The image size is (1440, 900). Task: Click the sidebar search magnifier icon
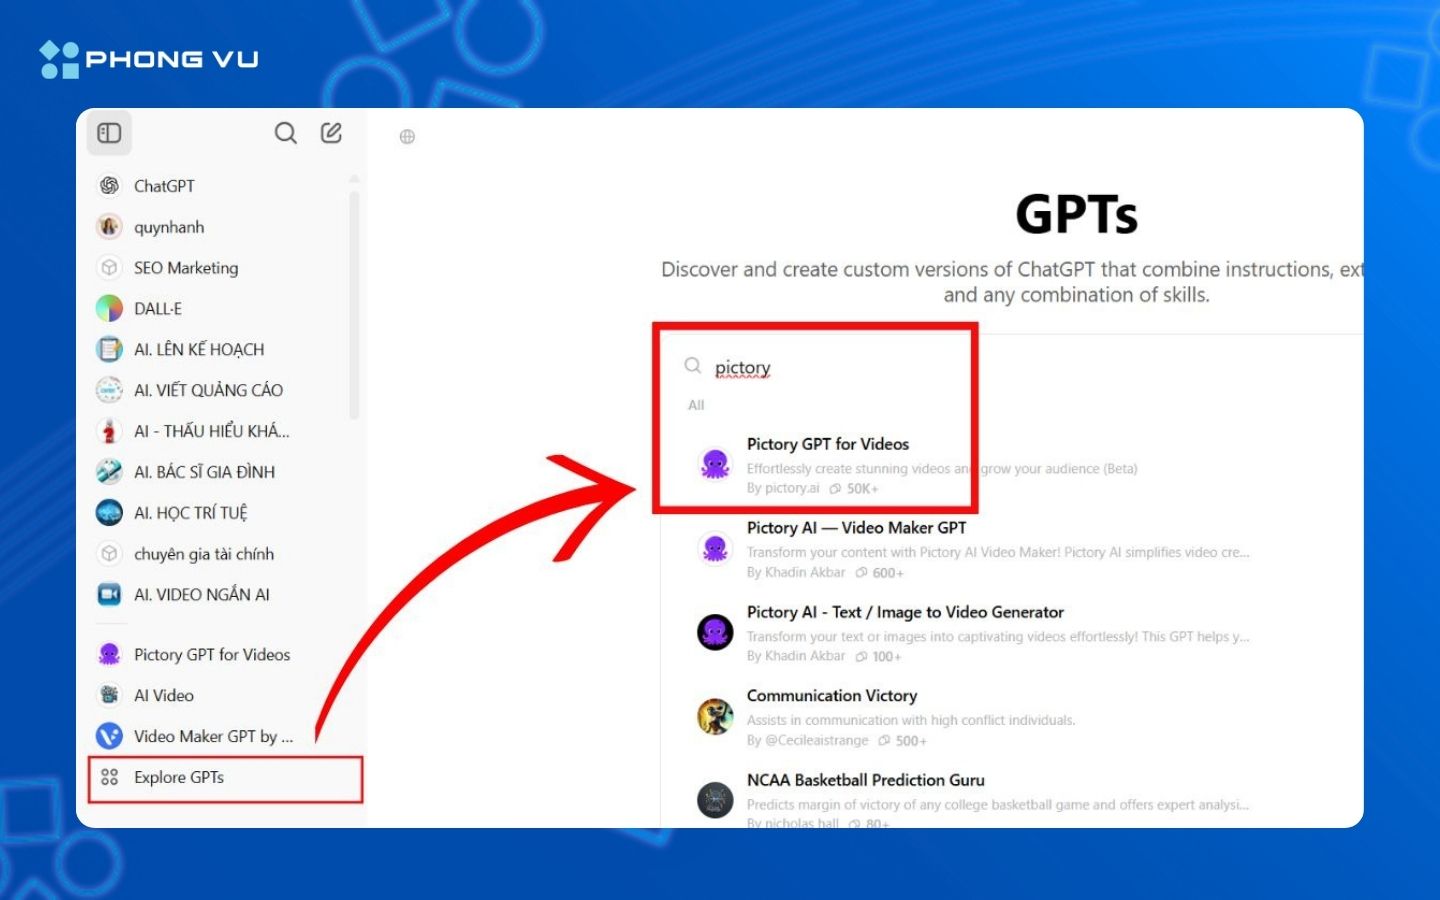pyautogui.click(x=285, y=133)
